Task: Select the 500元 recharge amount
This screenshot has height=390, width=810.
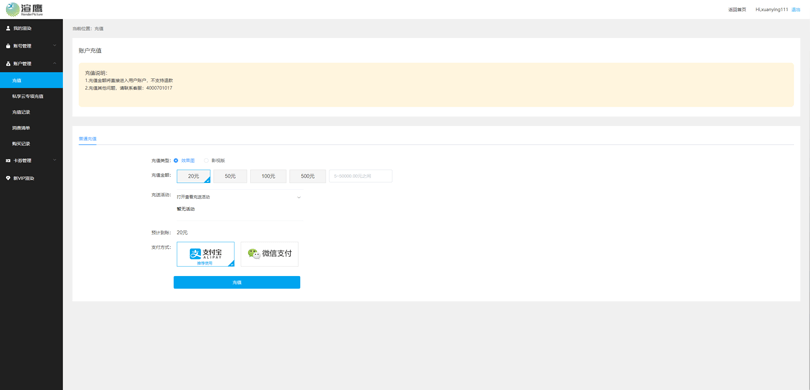Action: point(307,176)
